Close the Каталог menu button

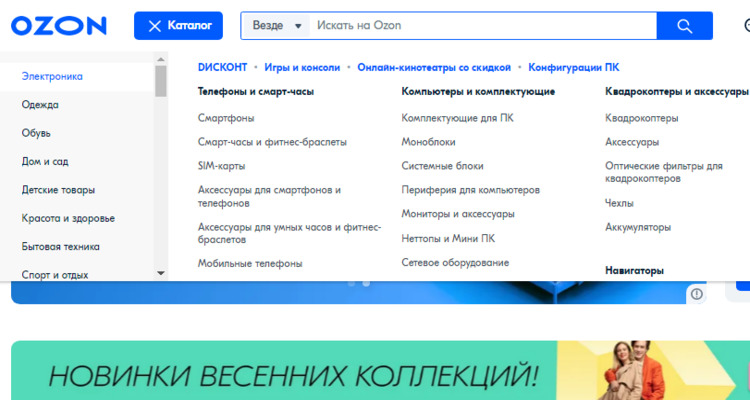click(x=178, y=26)
